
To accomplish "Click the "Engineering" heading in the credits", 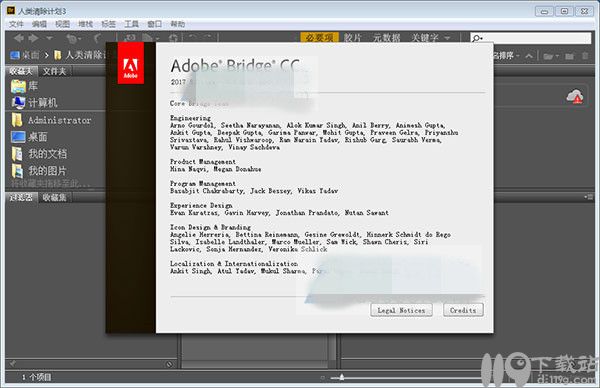I will 191,118.
